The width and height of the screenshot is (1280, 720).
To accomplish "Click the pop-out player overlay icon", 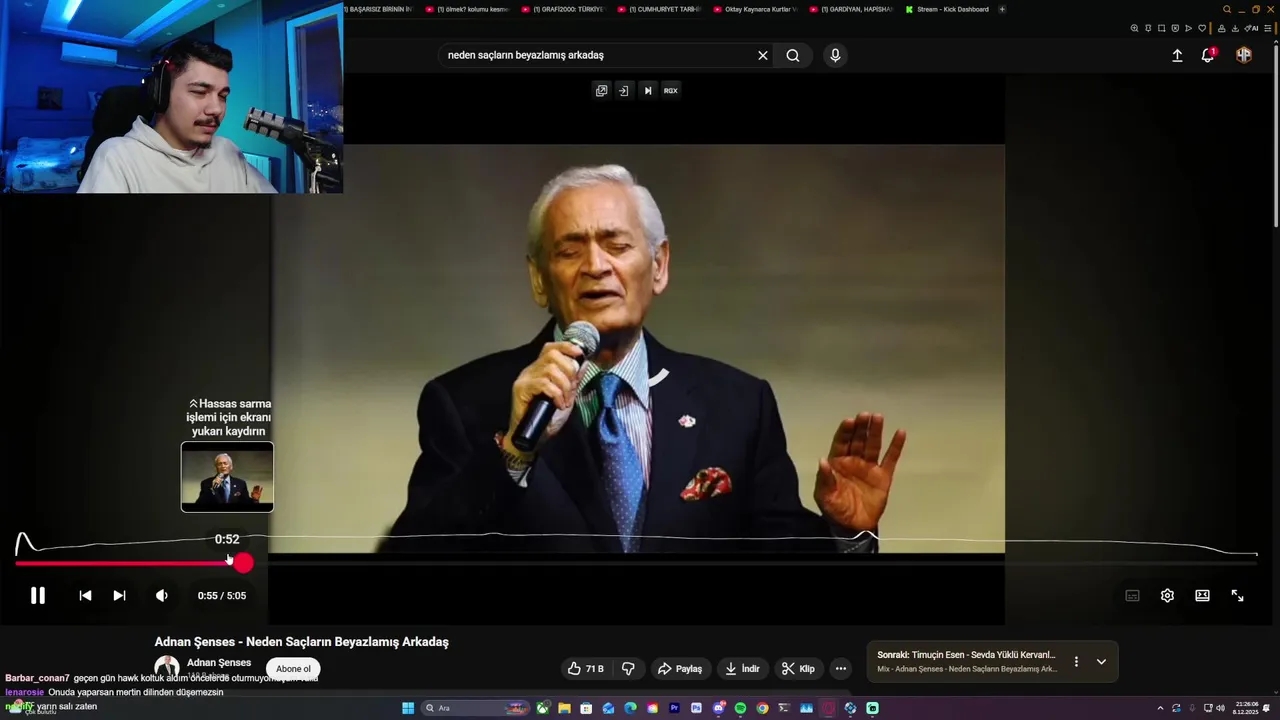I will pos(601,90).
